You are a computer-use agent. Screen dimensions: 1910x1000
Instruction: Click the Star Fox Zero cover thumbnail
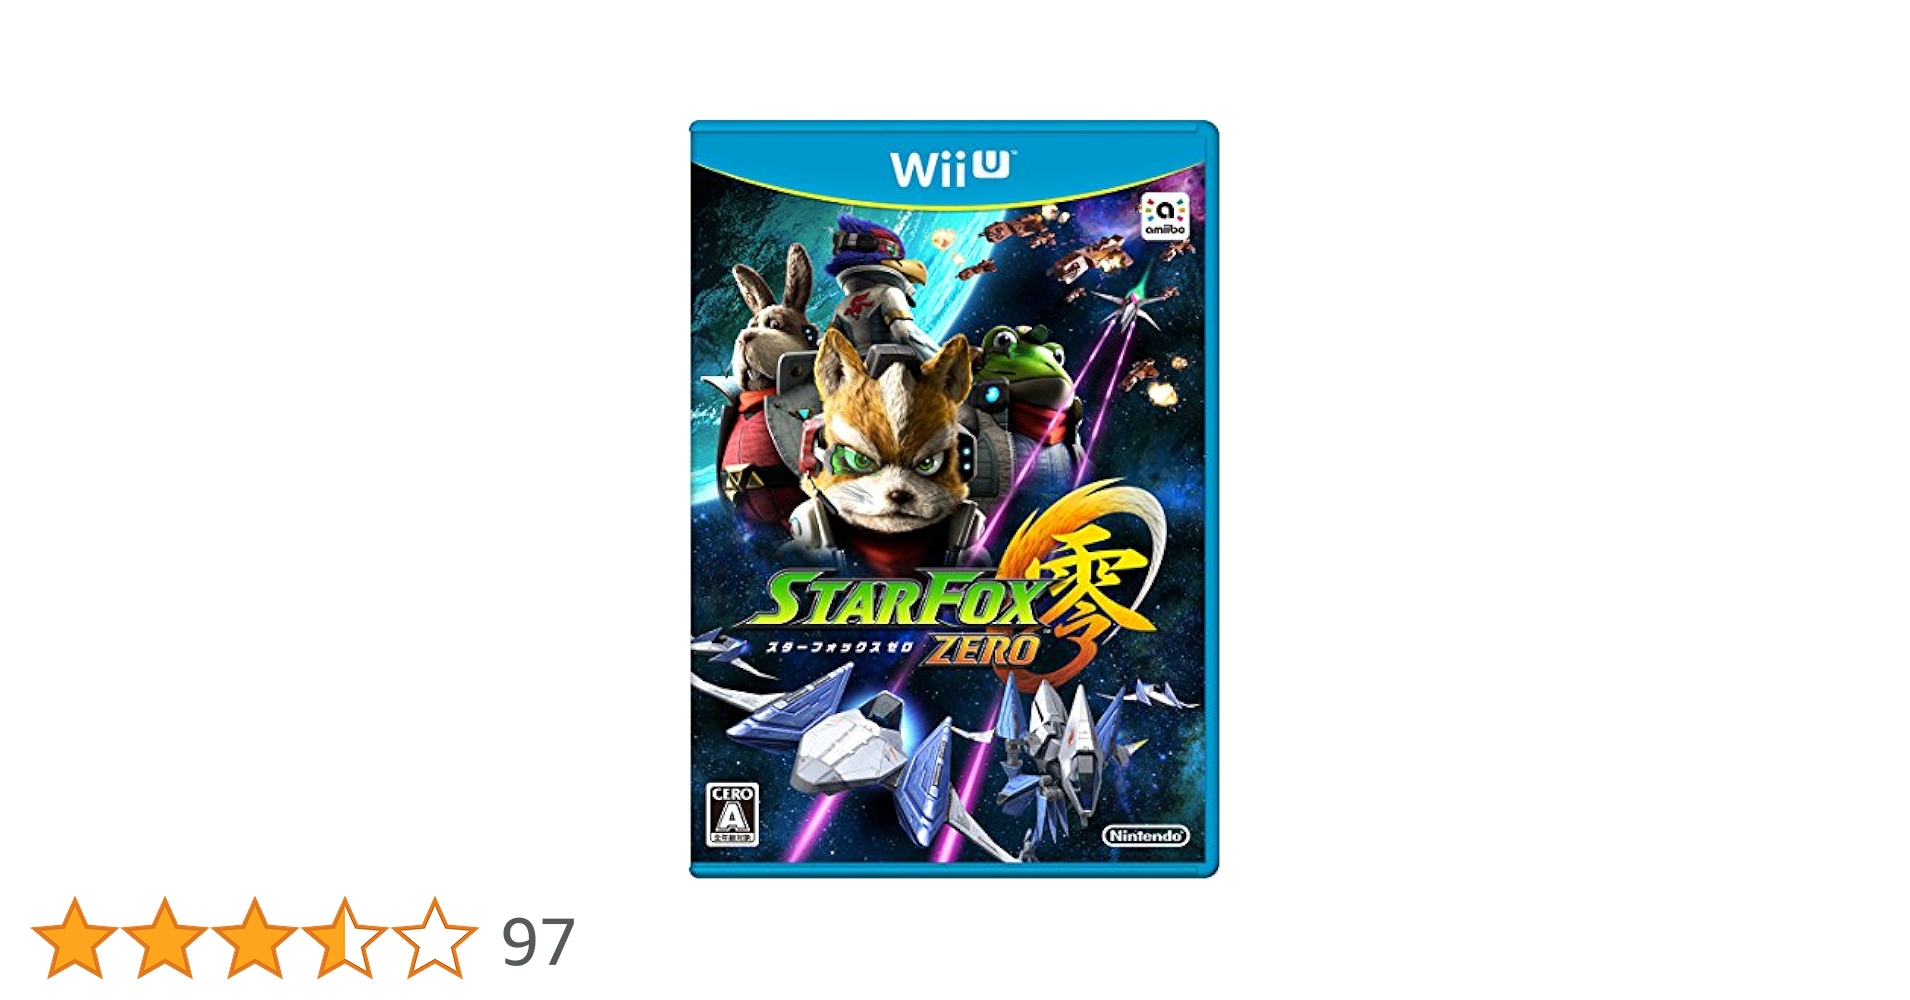click(x=953, y=499)
